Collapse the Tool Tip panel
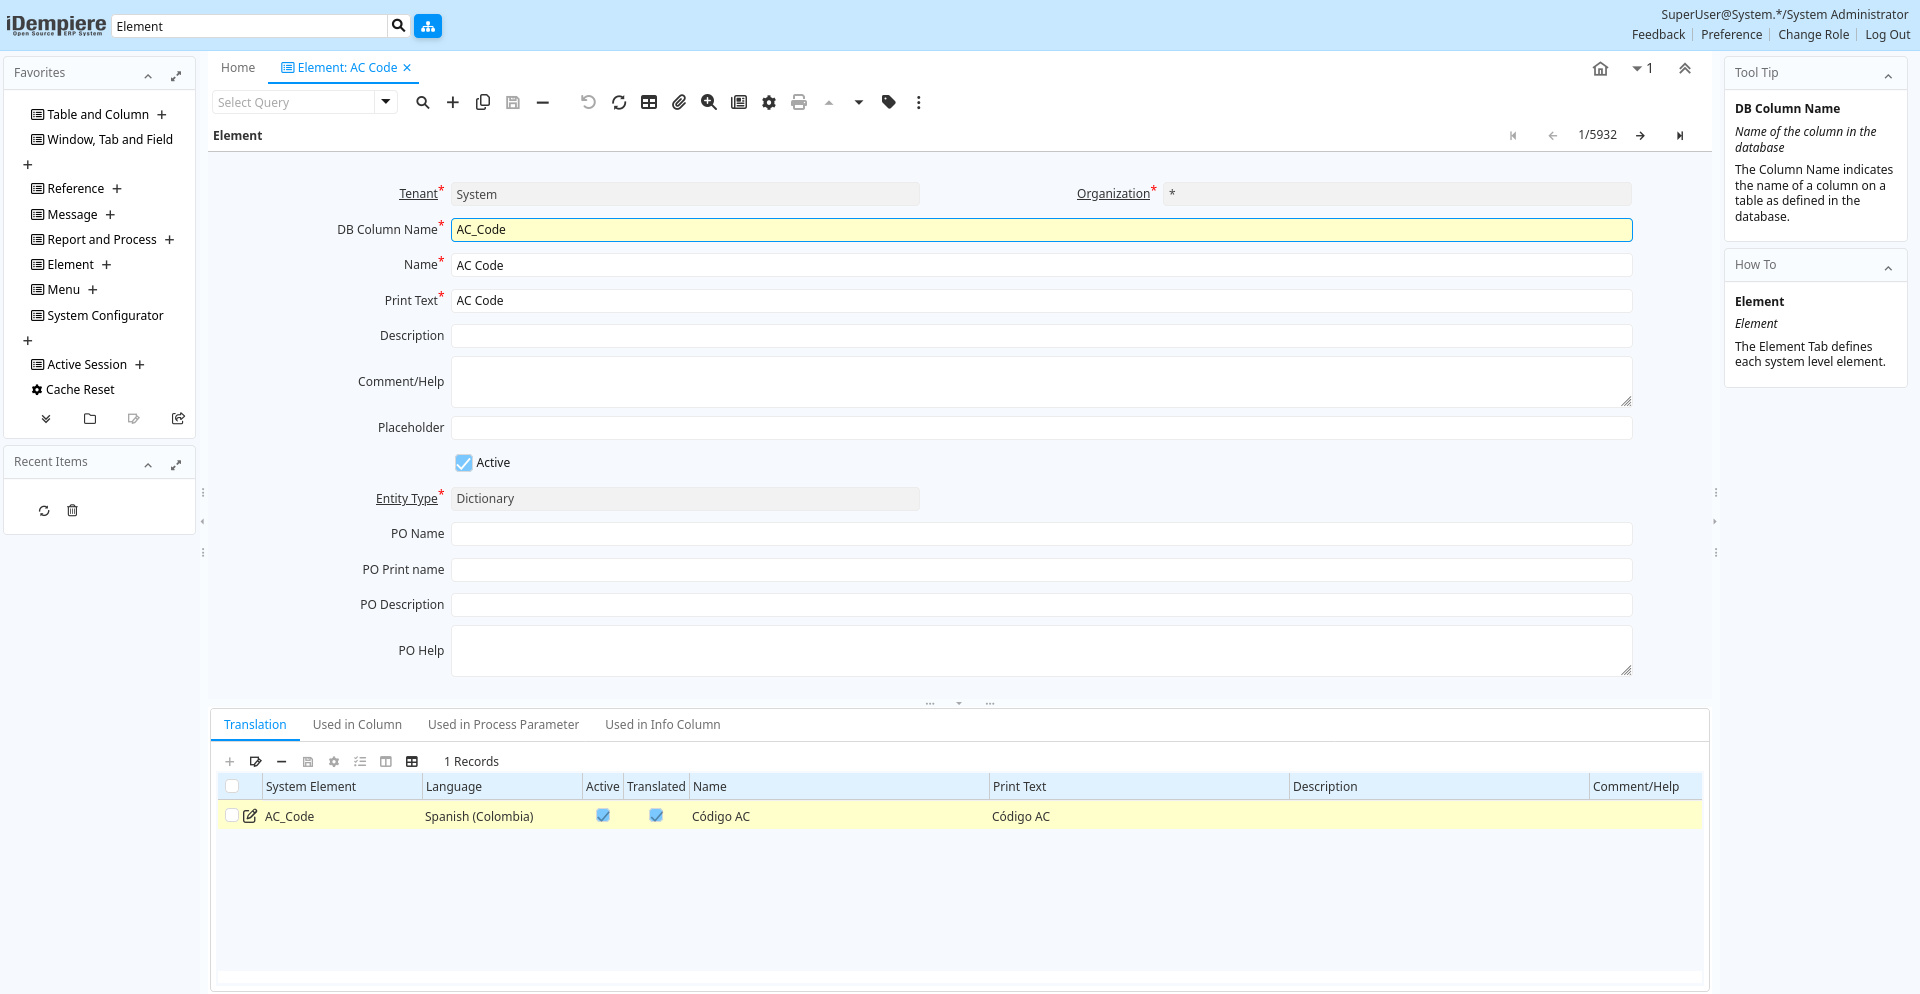This screenshot has height=994, width=1920. pos(1888,76)
